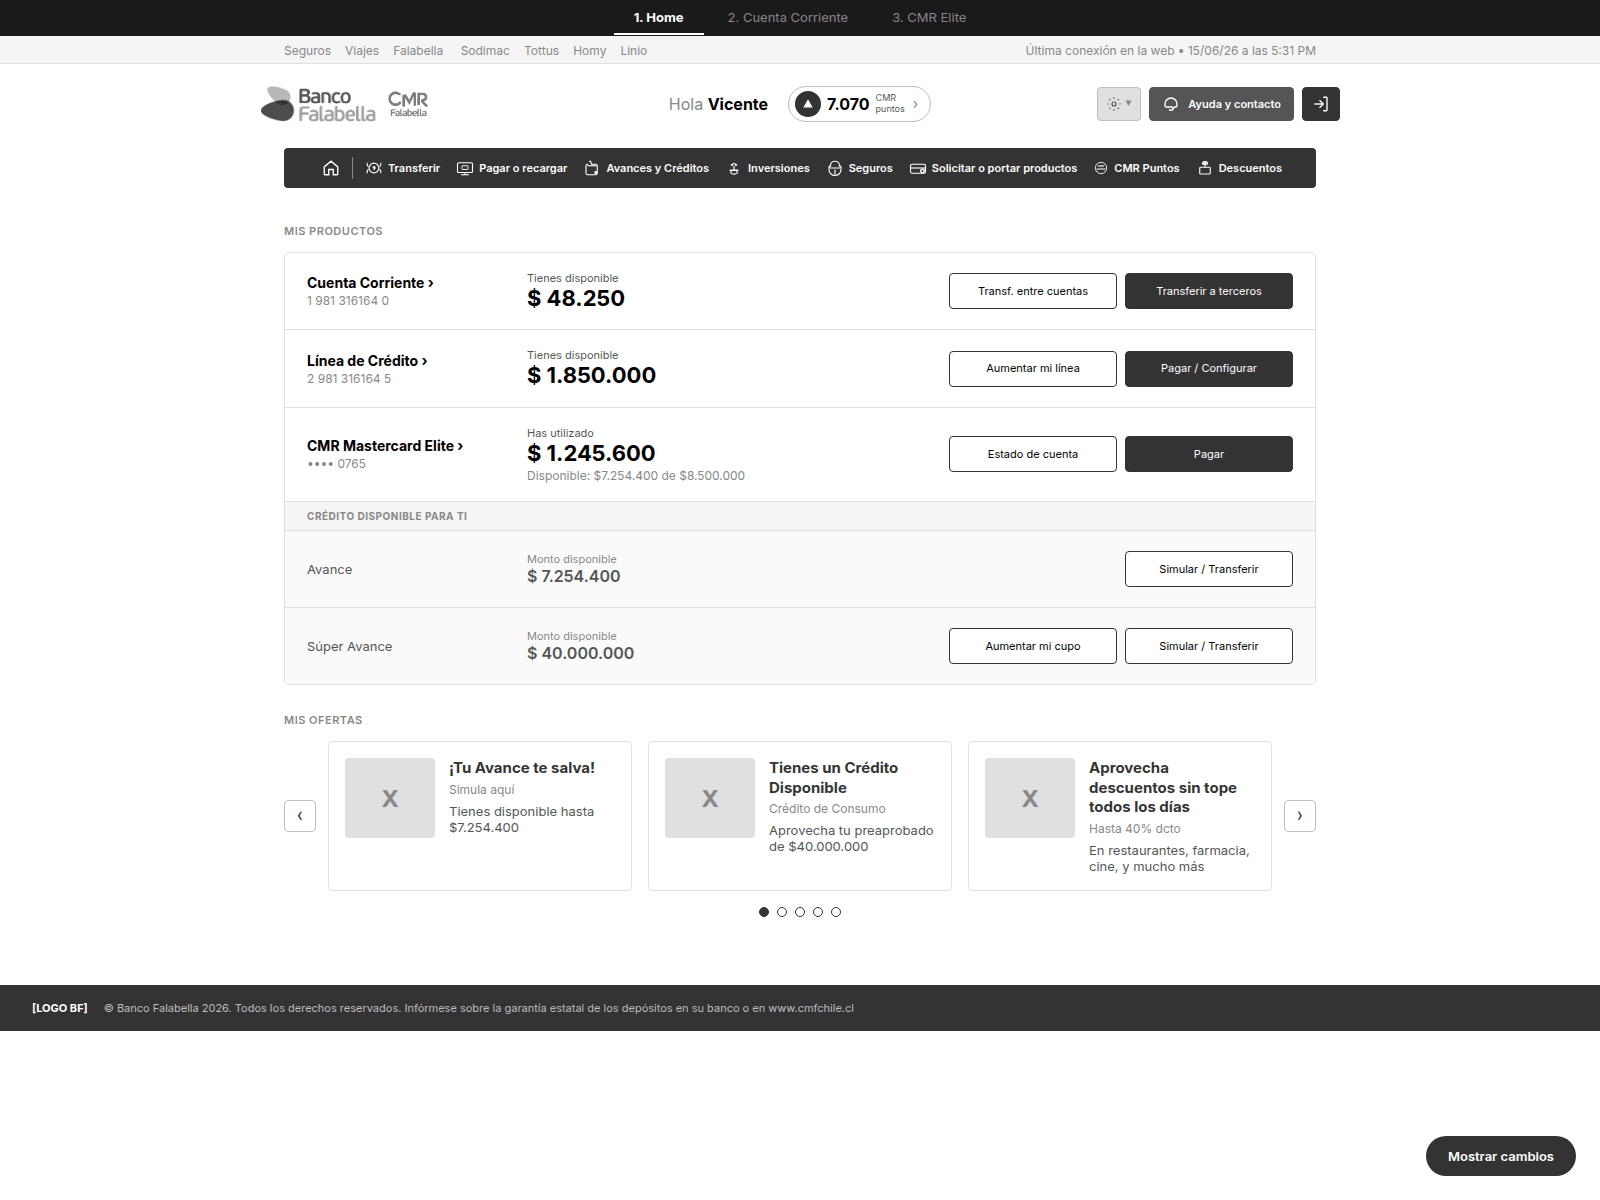
Task: Click Mostrar cambios button
Action: coord(1501,1156)
